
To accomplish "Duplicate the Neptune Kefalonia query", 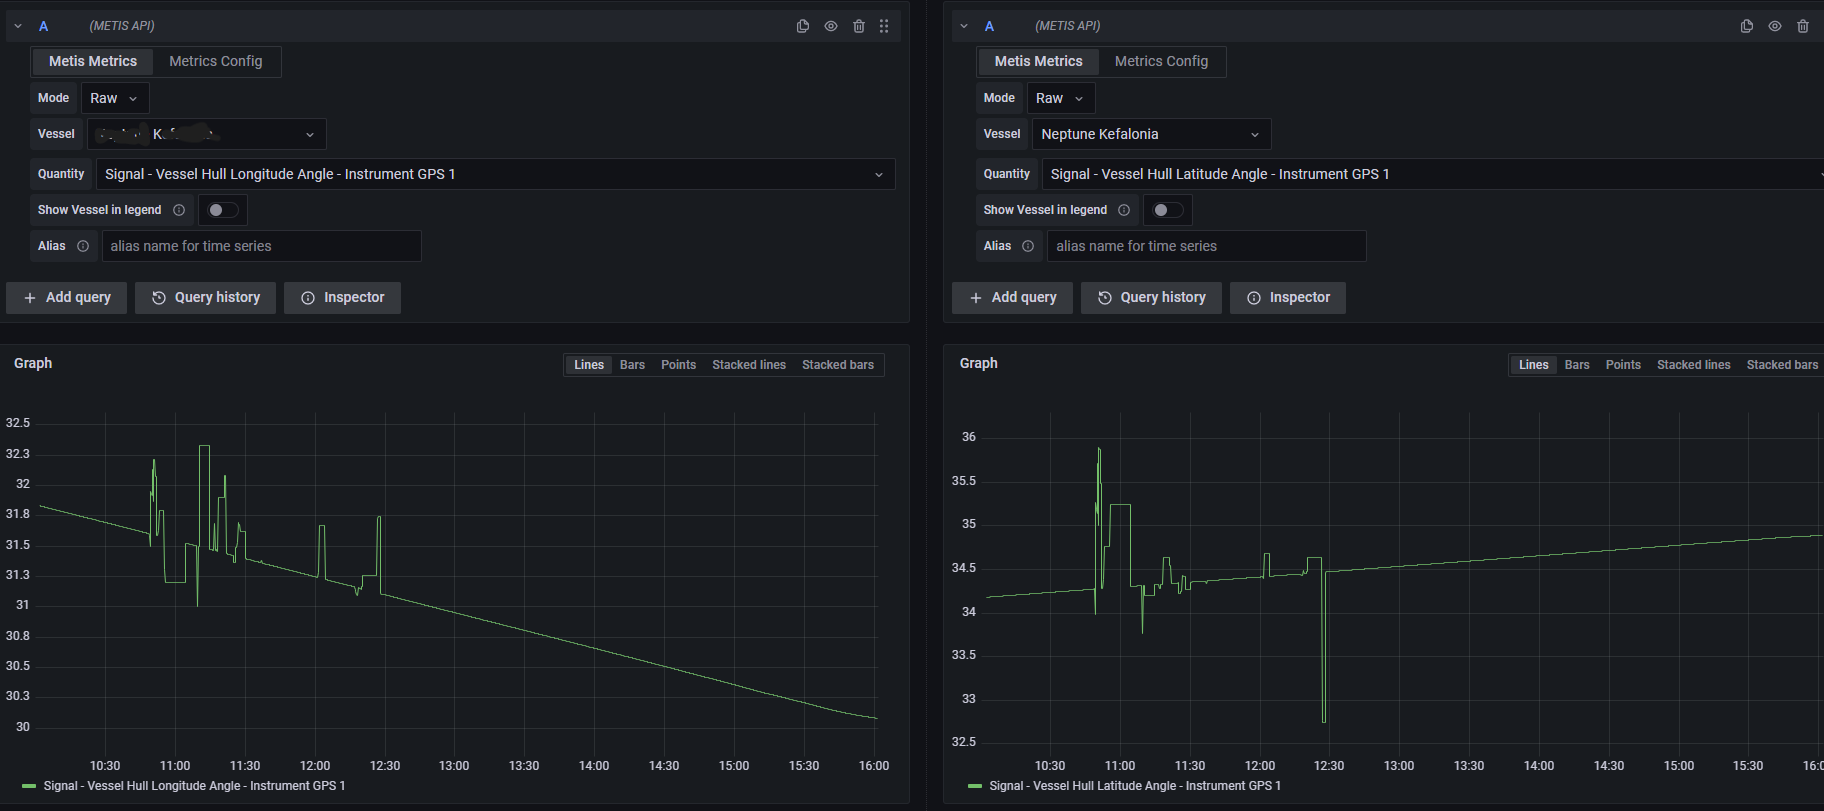I will [x=1746, y=26].
